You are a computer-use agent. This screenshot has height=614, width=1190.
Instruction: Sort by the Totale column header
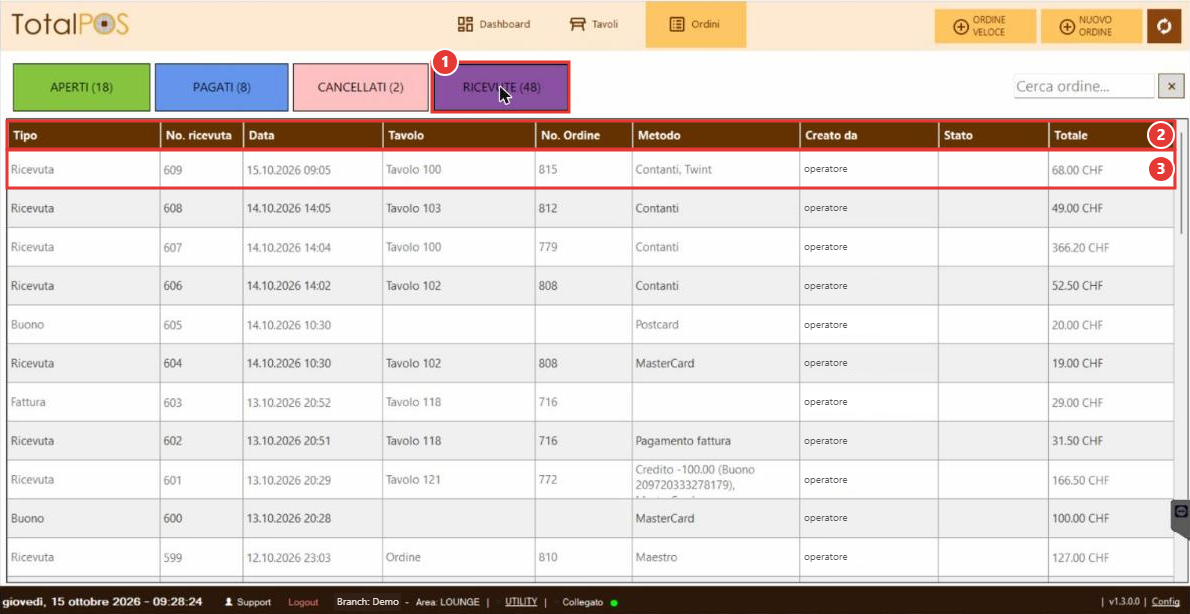pos(1110,136)
